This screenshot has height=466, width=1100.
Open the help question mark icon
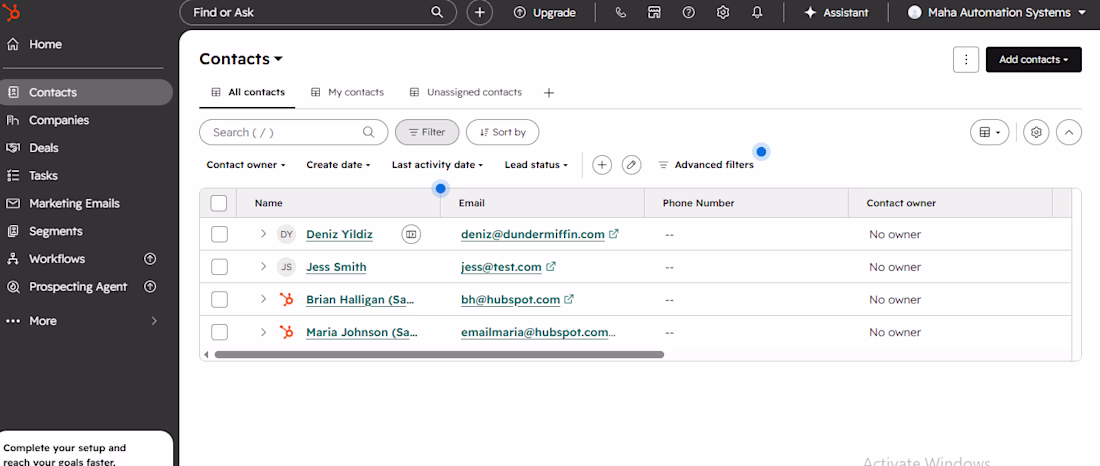tap(689, 13)
